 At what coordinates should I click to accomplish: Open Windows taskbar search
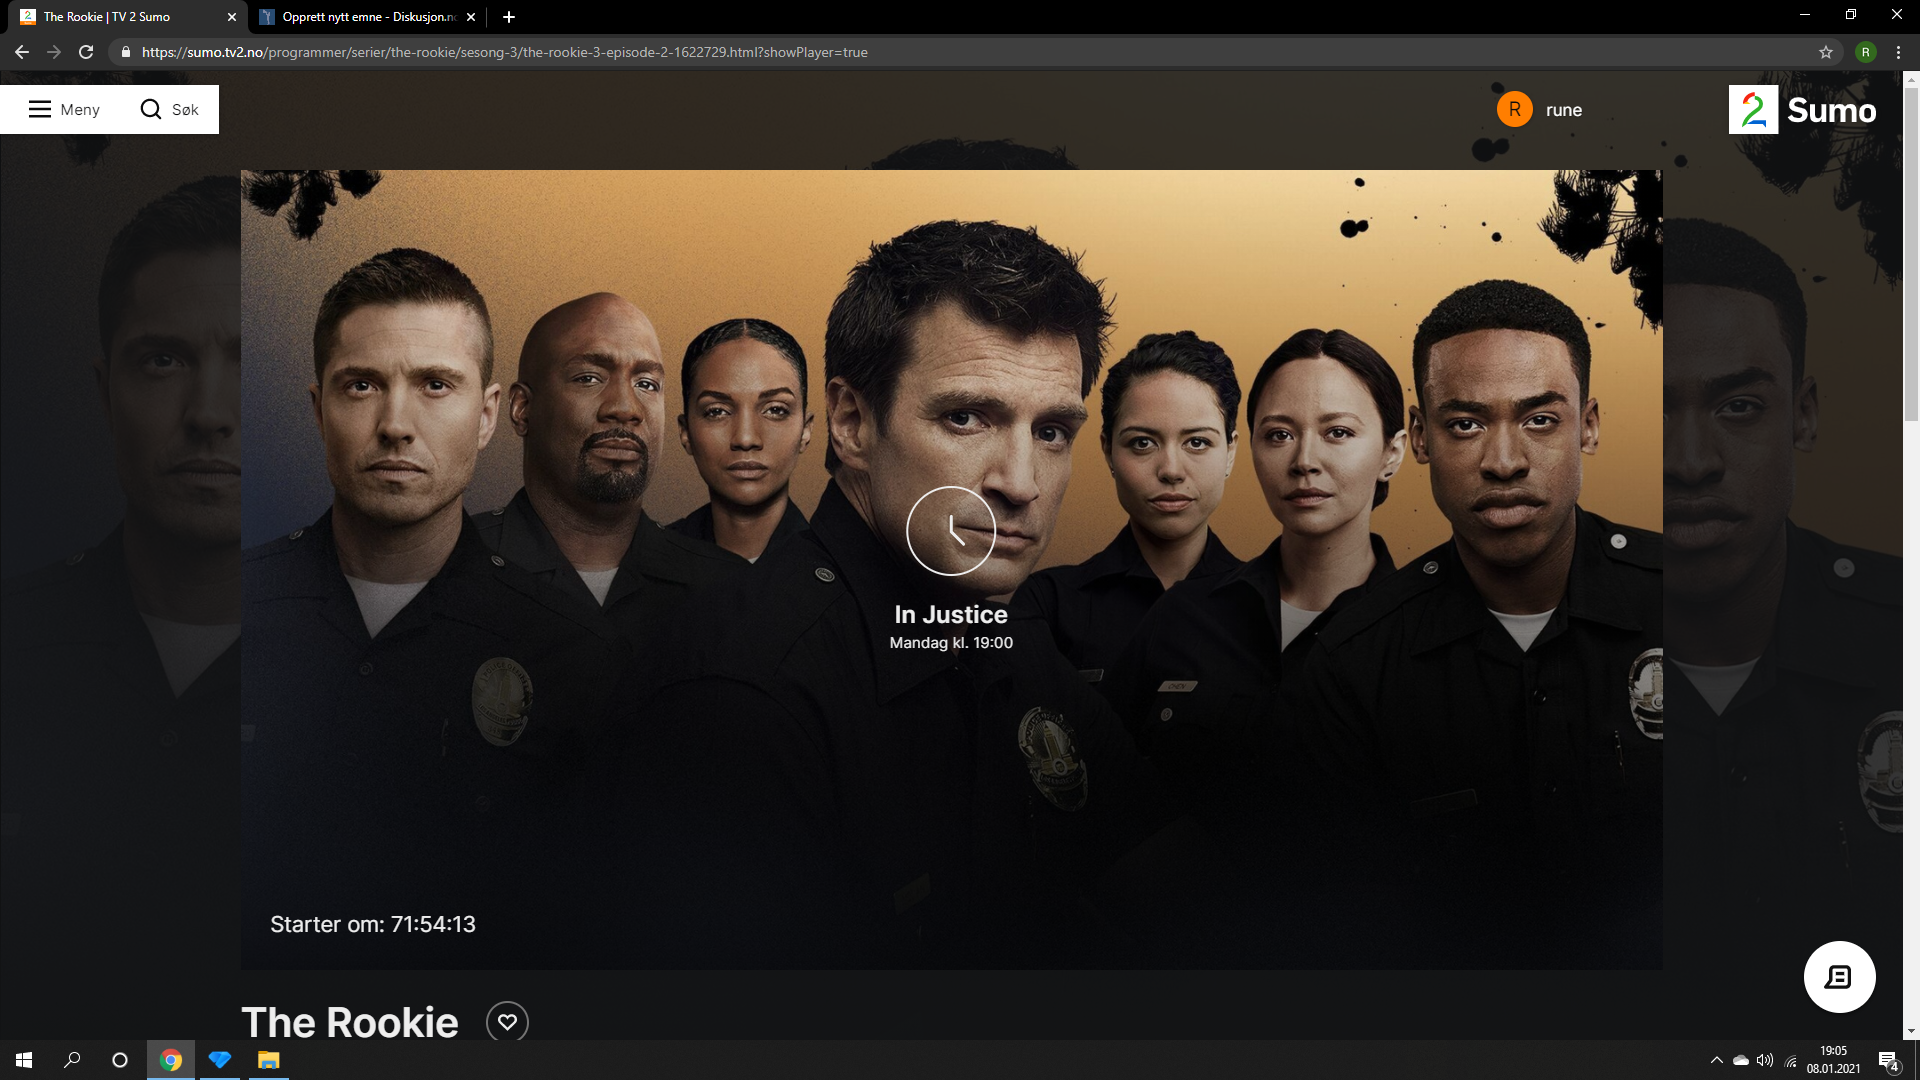[72, 1060]
